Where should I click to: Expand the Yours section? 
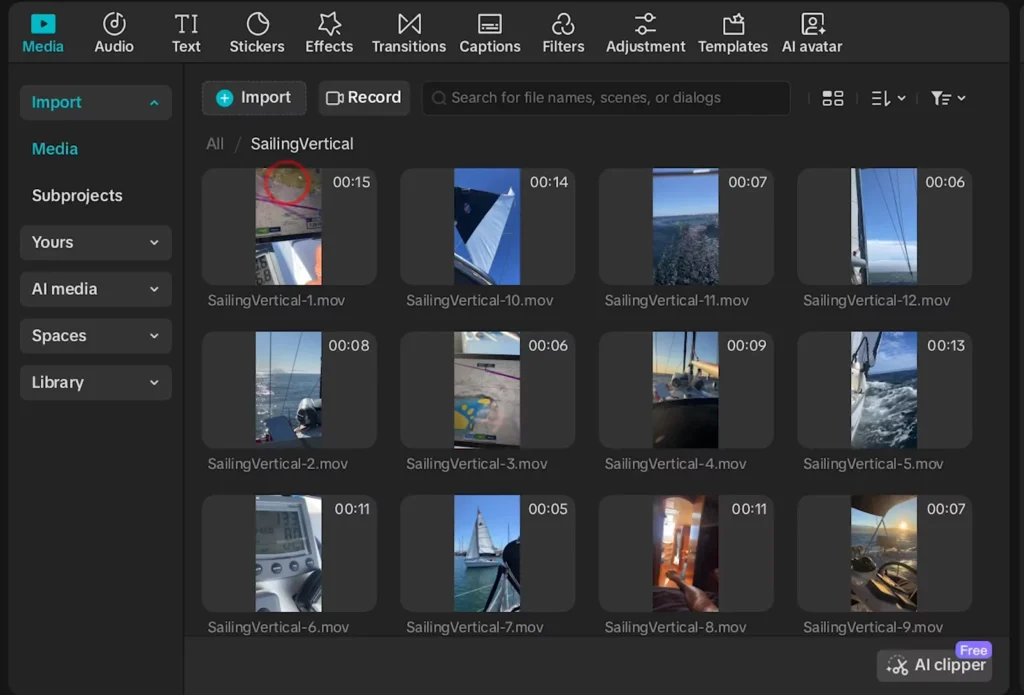(95, 242)
